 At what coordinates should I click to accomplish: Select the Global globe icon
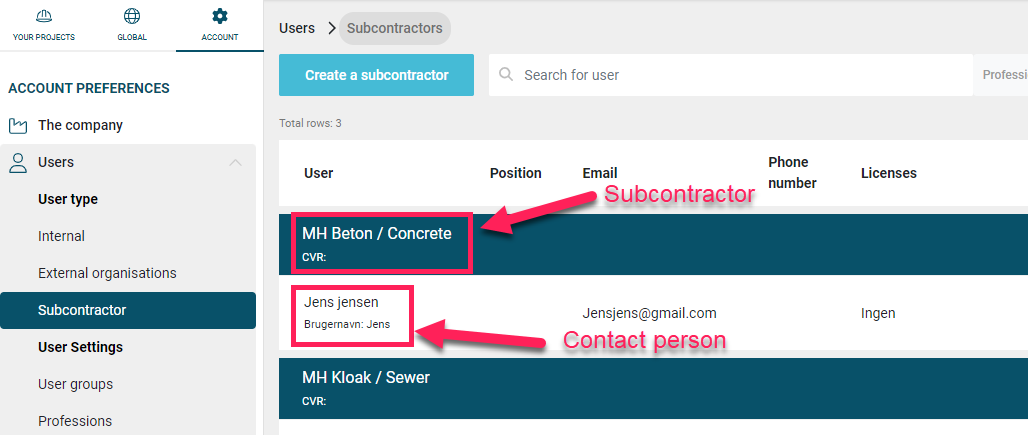point(132,16)
